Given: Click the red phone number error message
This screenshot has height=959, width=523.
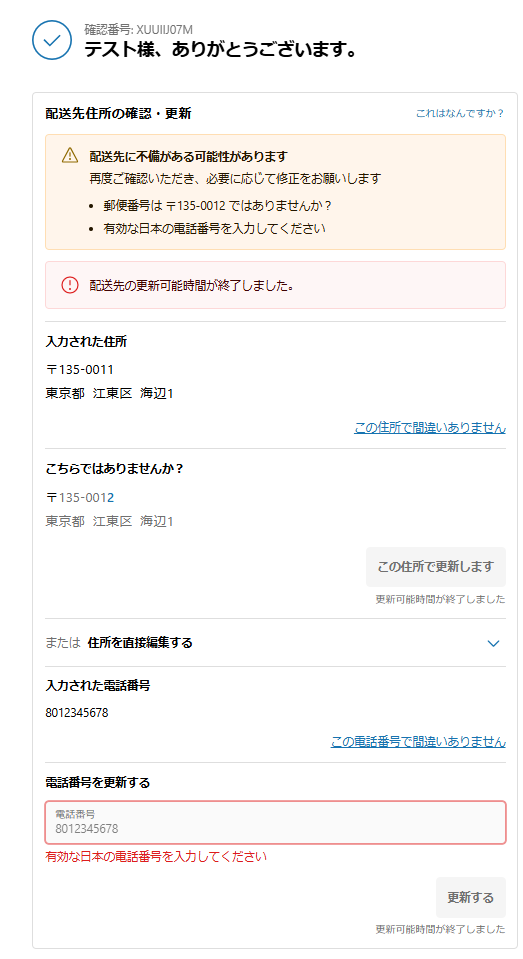Looking at the screenshot, I should click(156, 856).
